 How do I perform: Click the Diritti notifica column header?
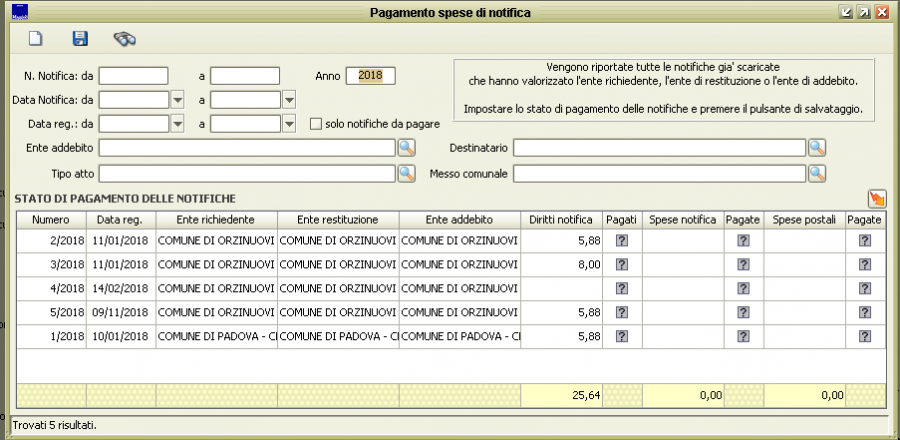pos(562,219)
